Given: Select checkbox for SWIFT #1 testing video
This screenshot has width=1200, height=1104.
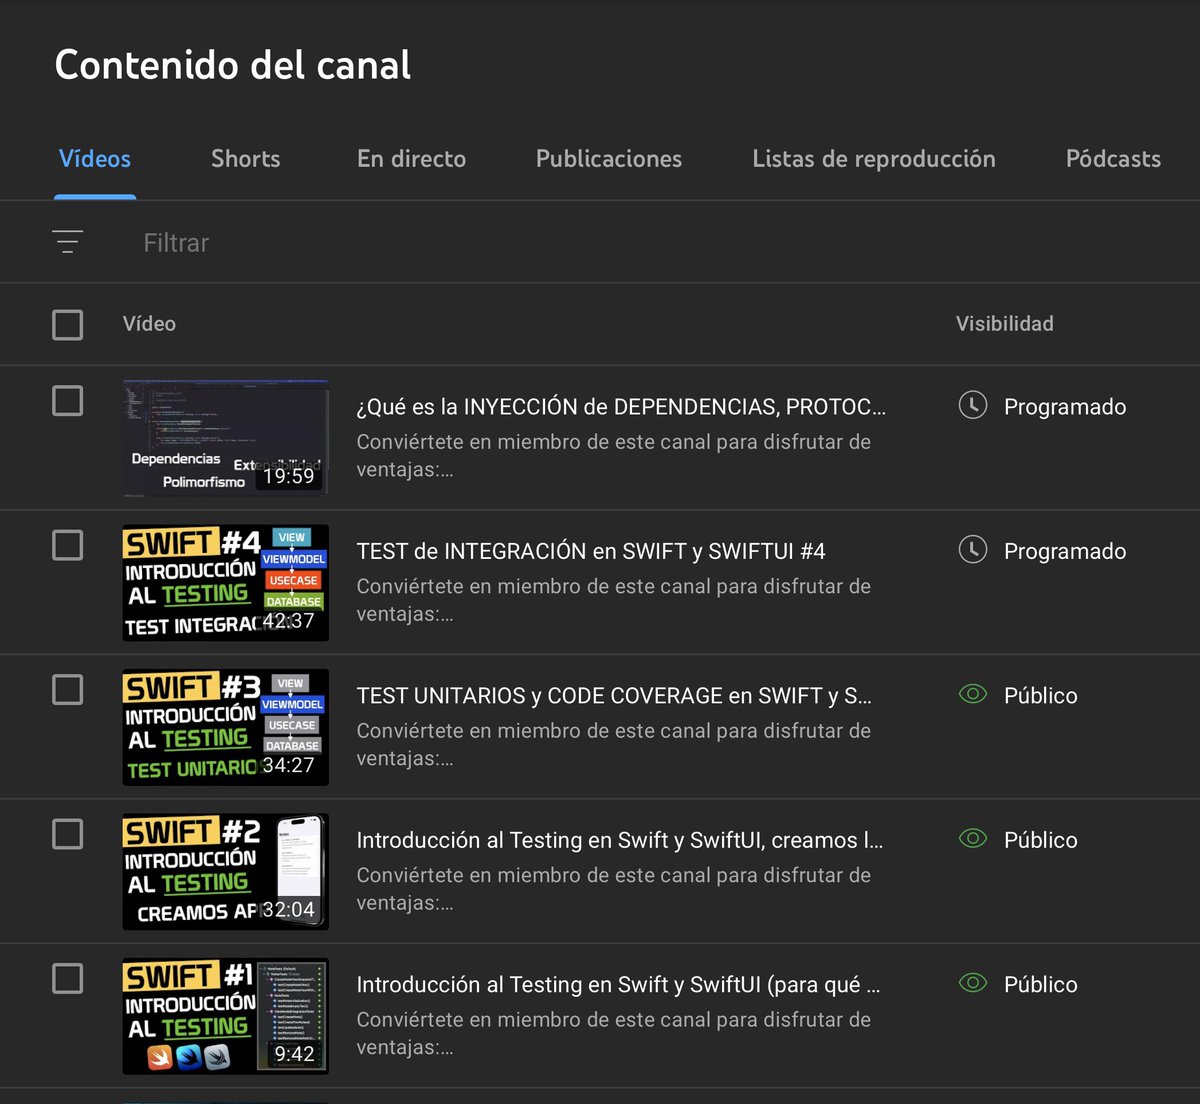Looking at the screenshot, I should pos(67,978).
